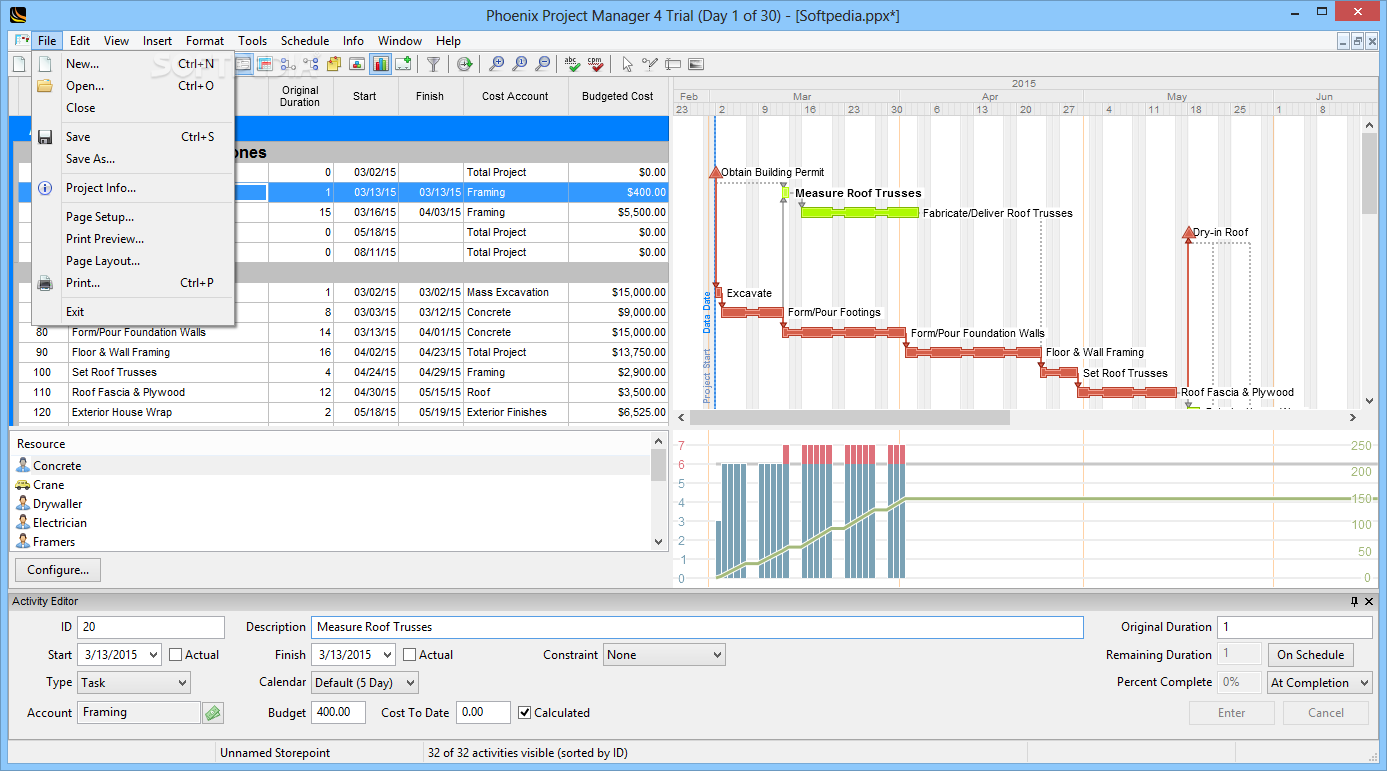
Task: Open the Start date dropdown
Action: pyautogui.click(x=152, y=655)
